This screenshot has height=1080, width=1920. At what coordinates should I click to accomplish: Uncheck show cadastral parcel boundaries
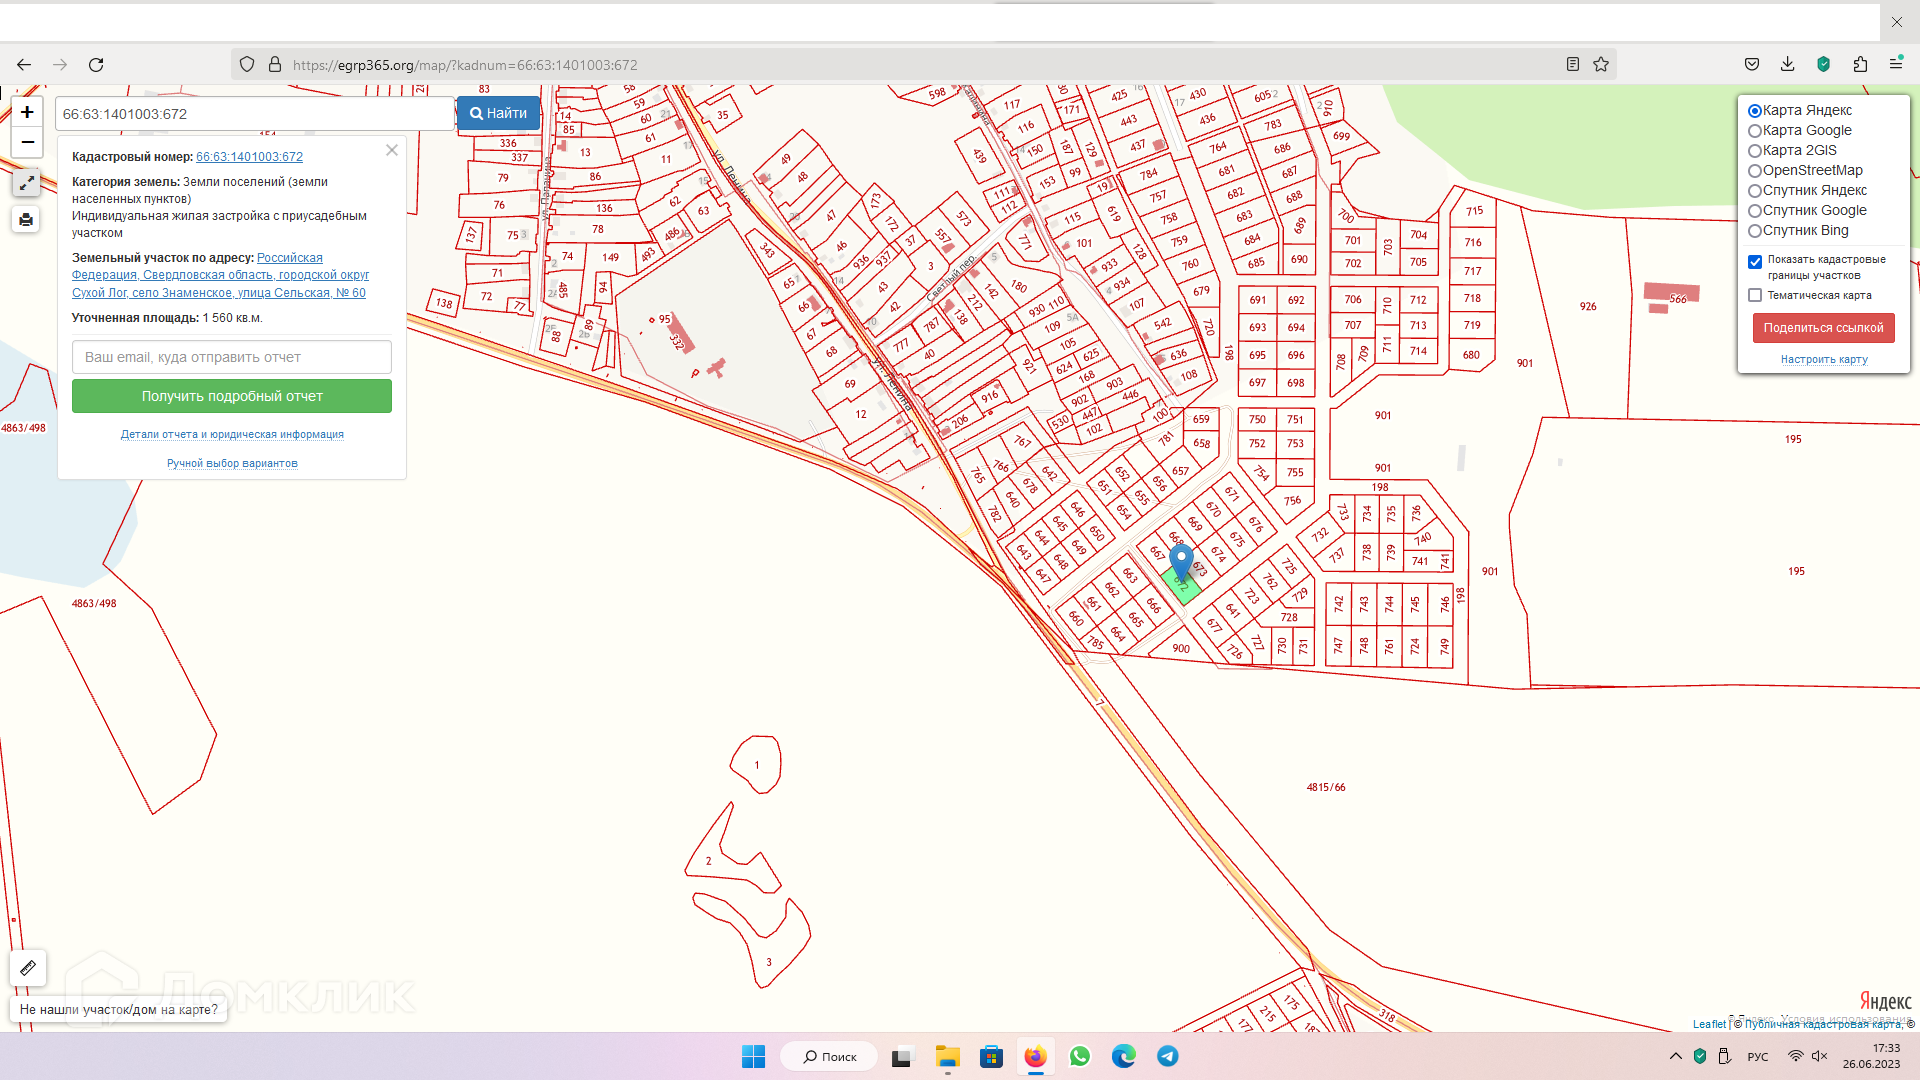click(1755, 262)
